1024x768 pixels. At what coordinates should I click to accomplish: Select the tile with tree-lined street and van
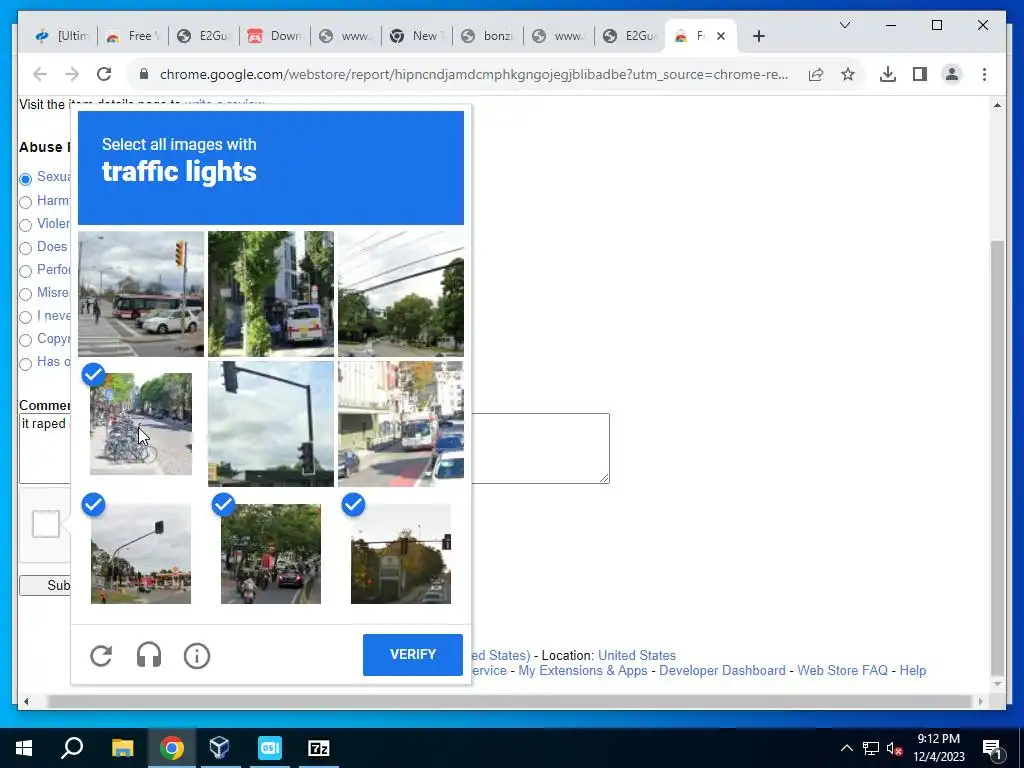[x=271, y=294]
